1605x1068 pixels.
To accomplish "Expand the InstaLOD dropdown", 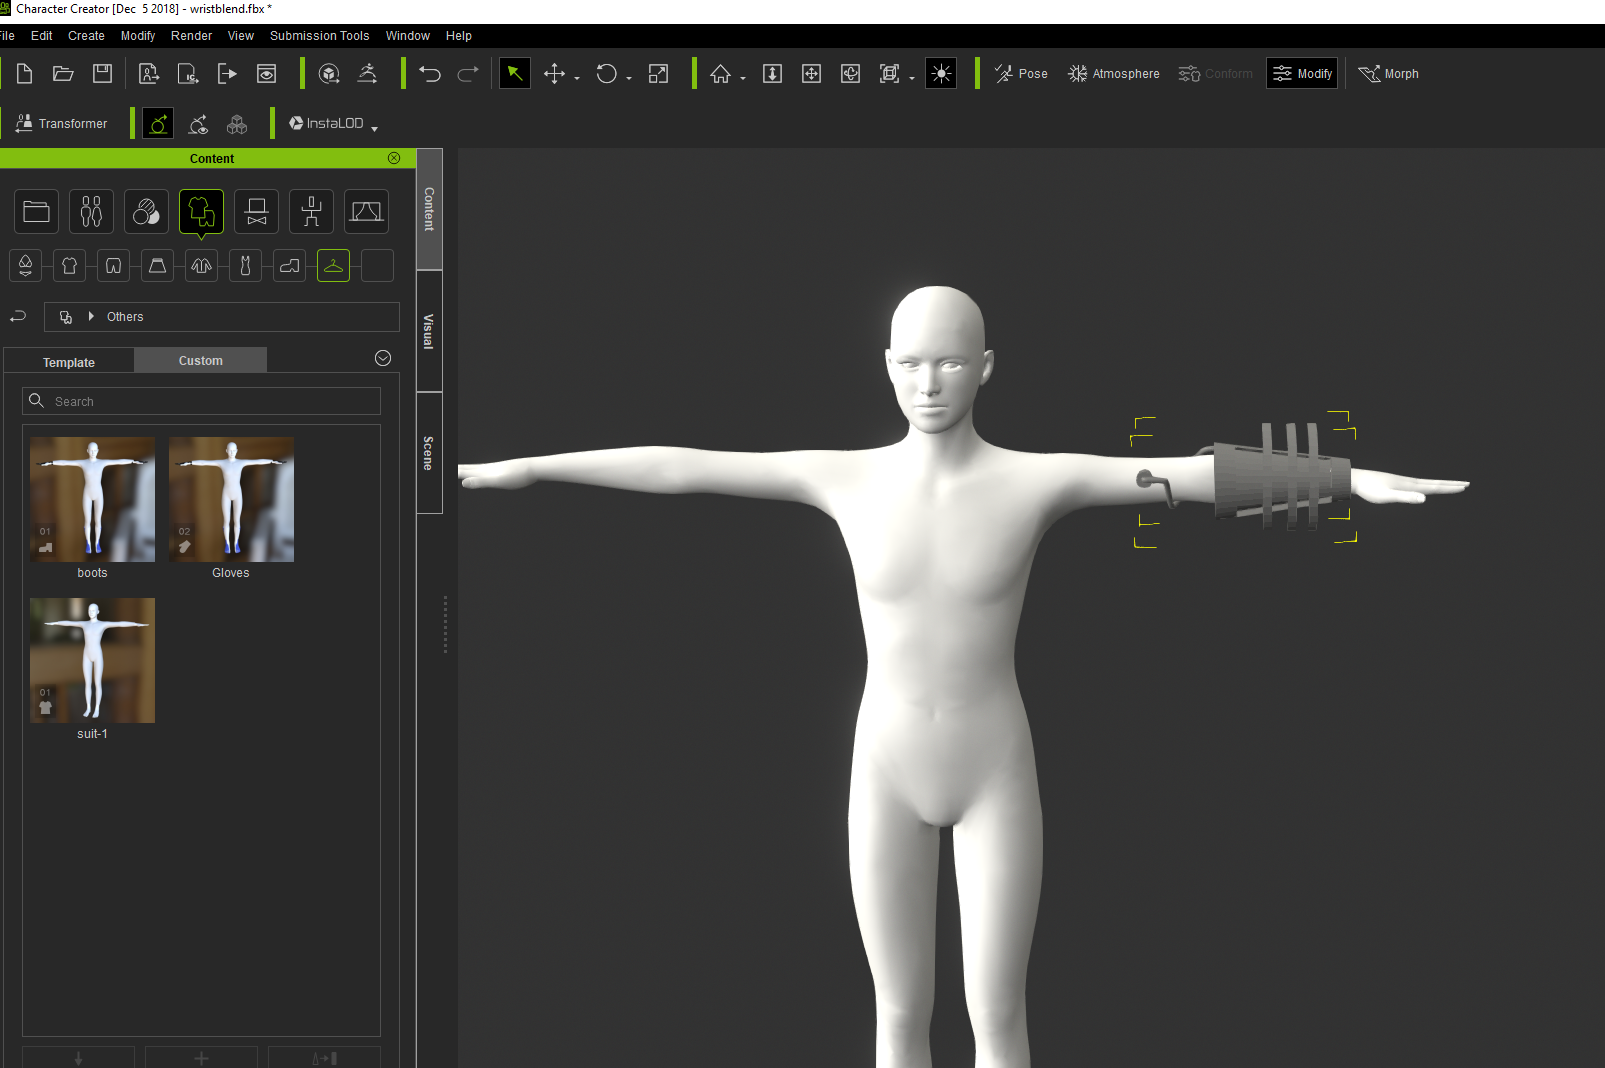I will (374, 128).
